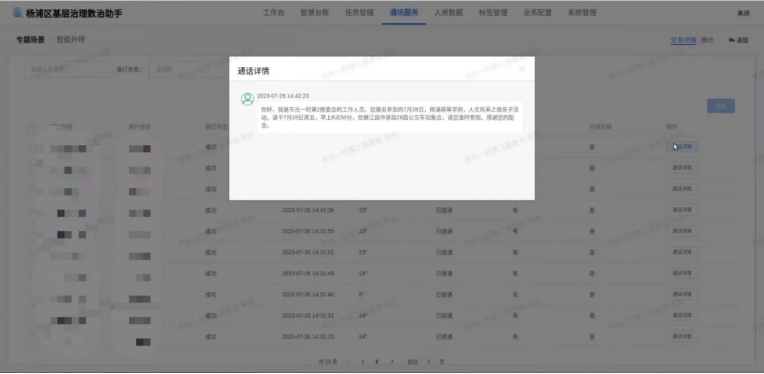Select the 任务详情 view tab
Viewport: 764px width, 374px height.
[x=683, y=40]
